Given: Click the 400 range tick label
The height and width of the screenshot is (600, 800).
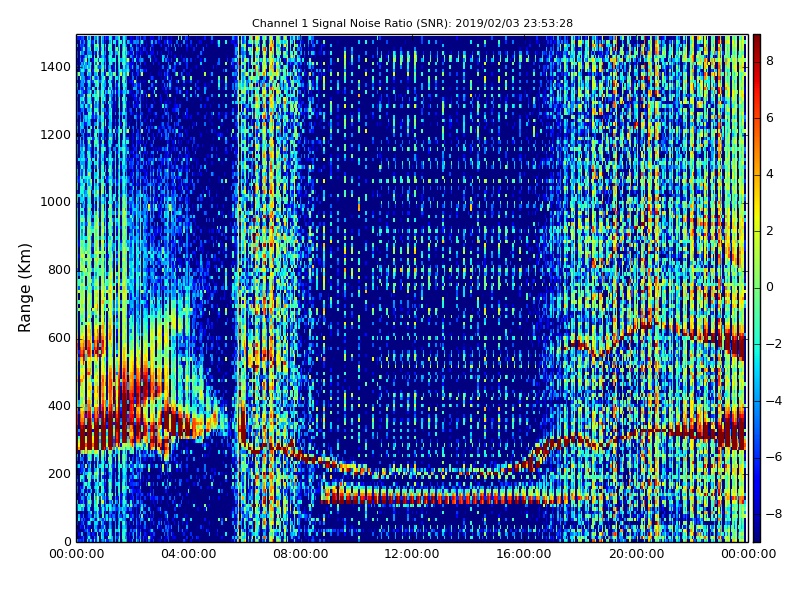Looking at the screenshot, I should click(x=59, y=406).
